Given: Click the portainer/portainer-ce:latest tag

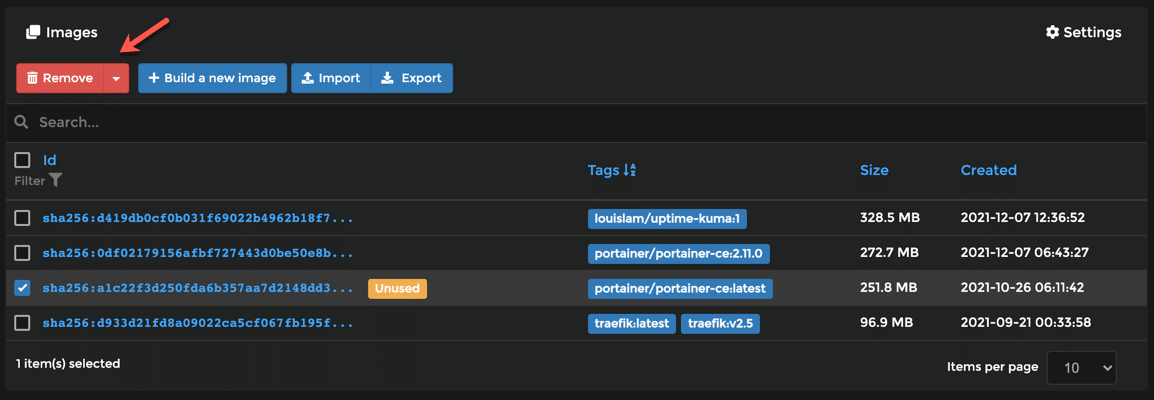Looking at the screenshot, I should point(680,288).
